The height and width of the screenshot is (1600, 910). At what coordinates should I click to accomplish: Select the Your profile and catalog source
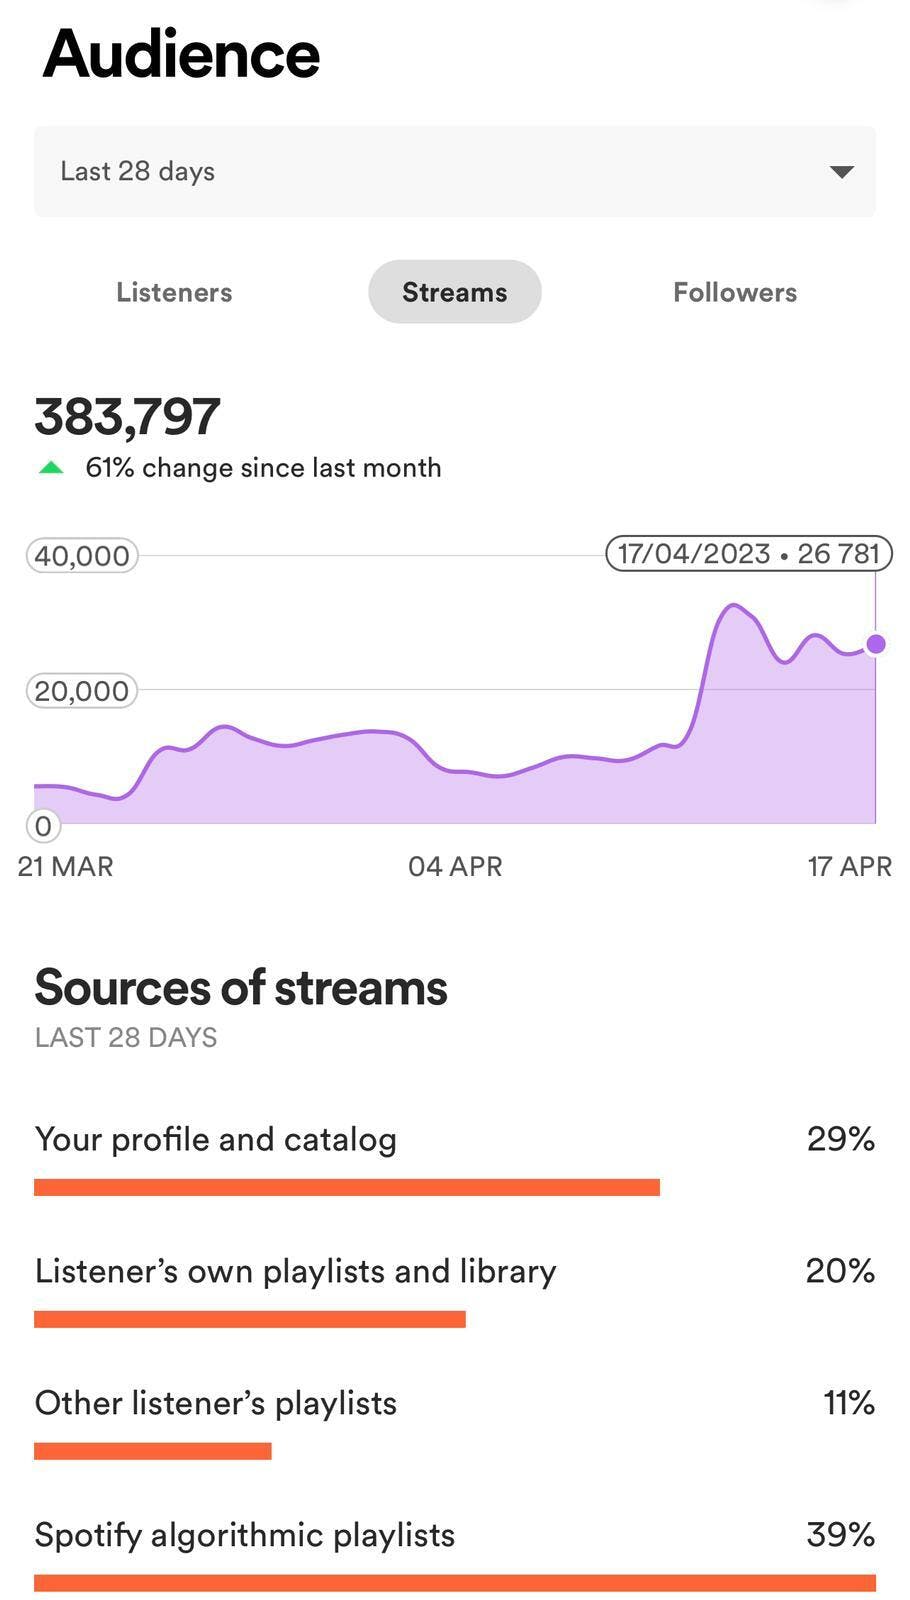[x=216, y=1139]
